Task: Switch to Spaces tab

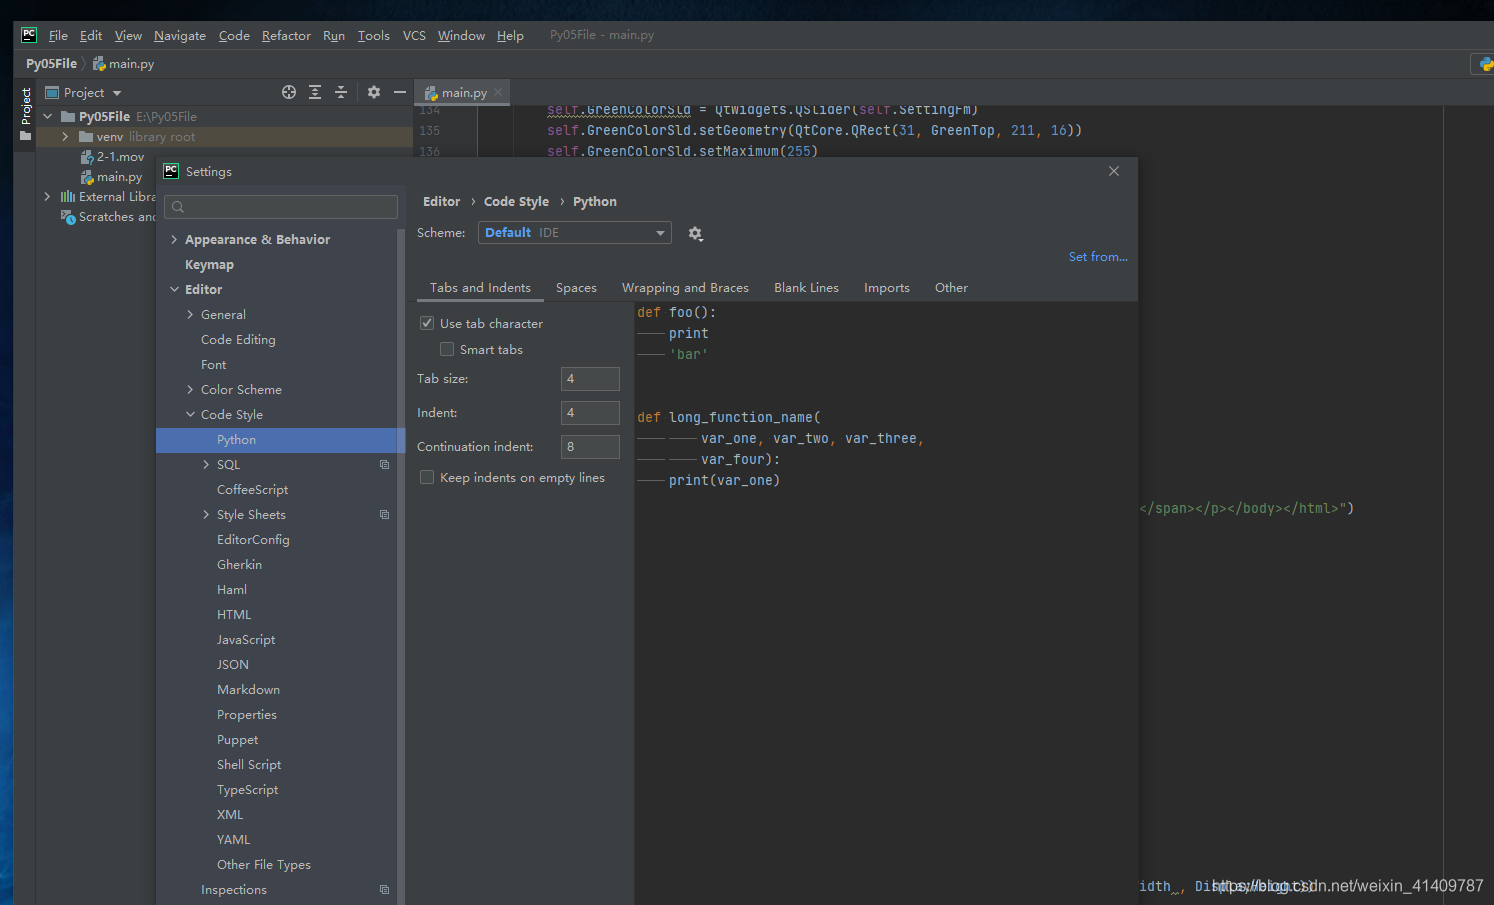Action: pos(576,287)
